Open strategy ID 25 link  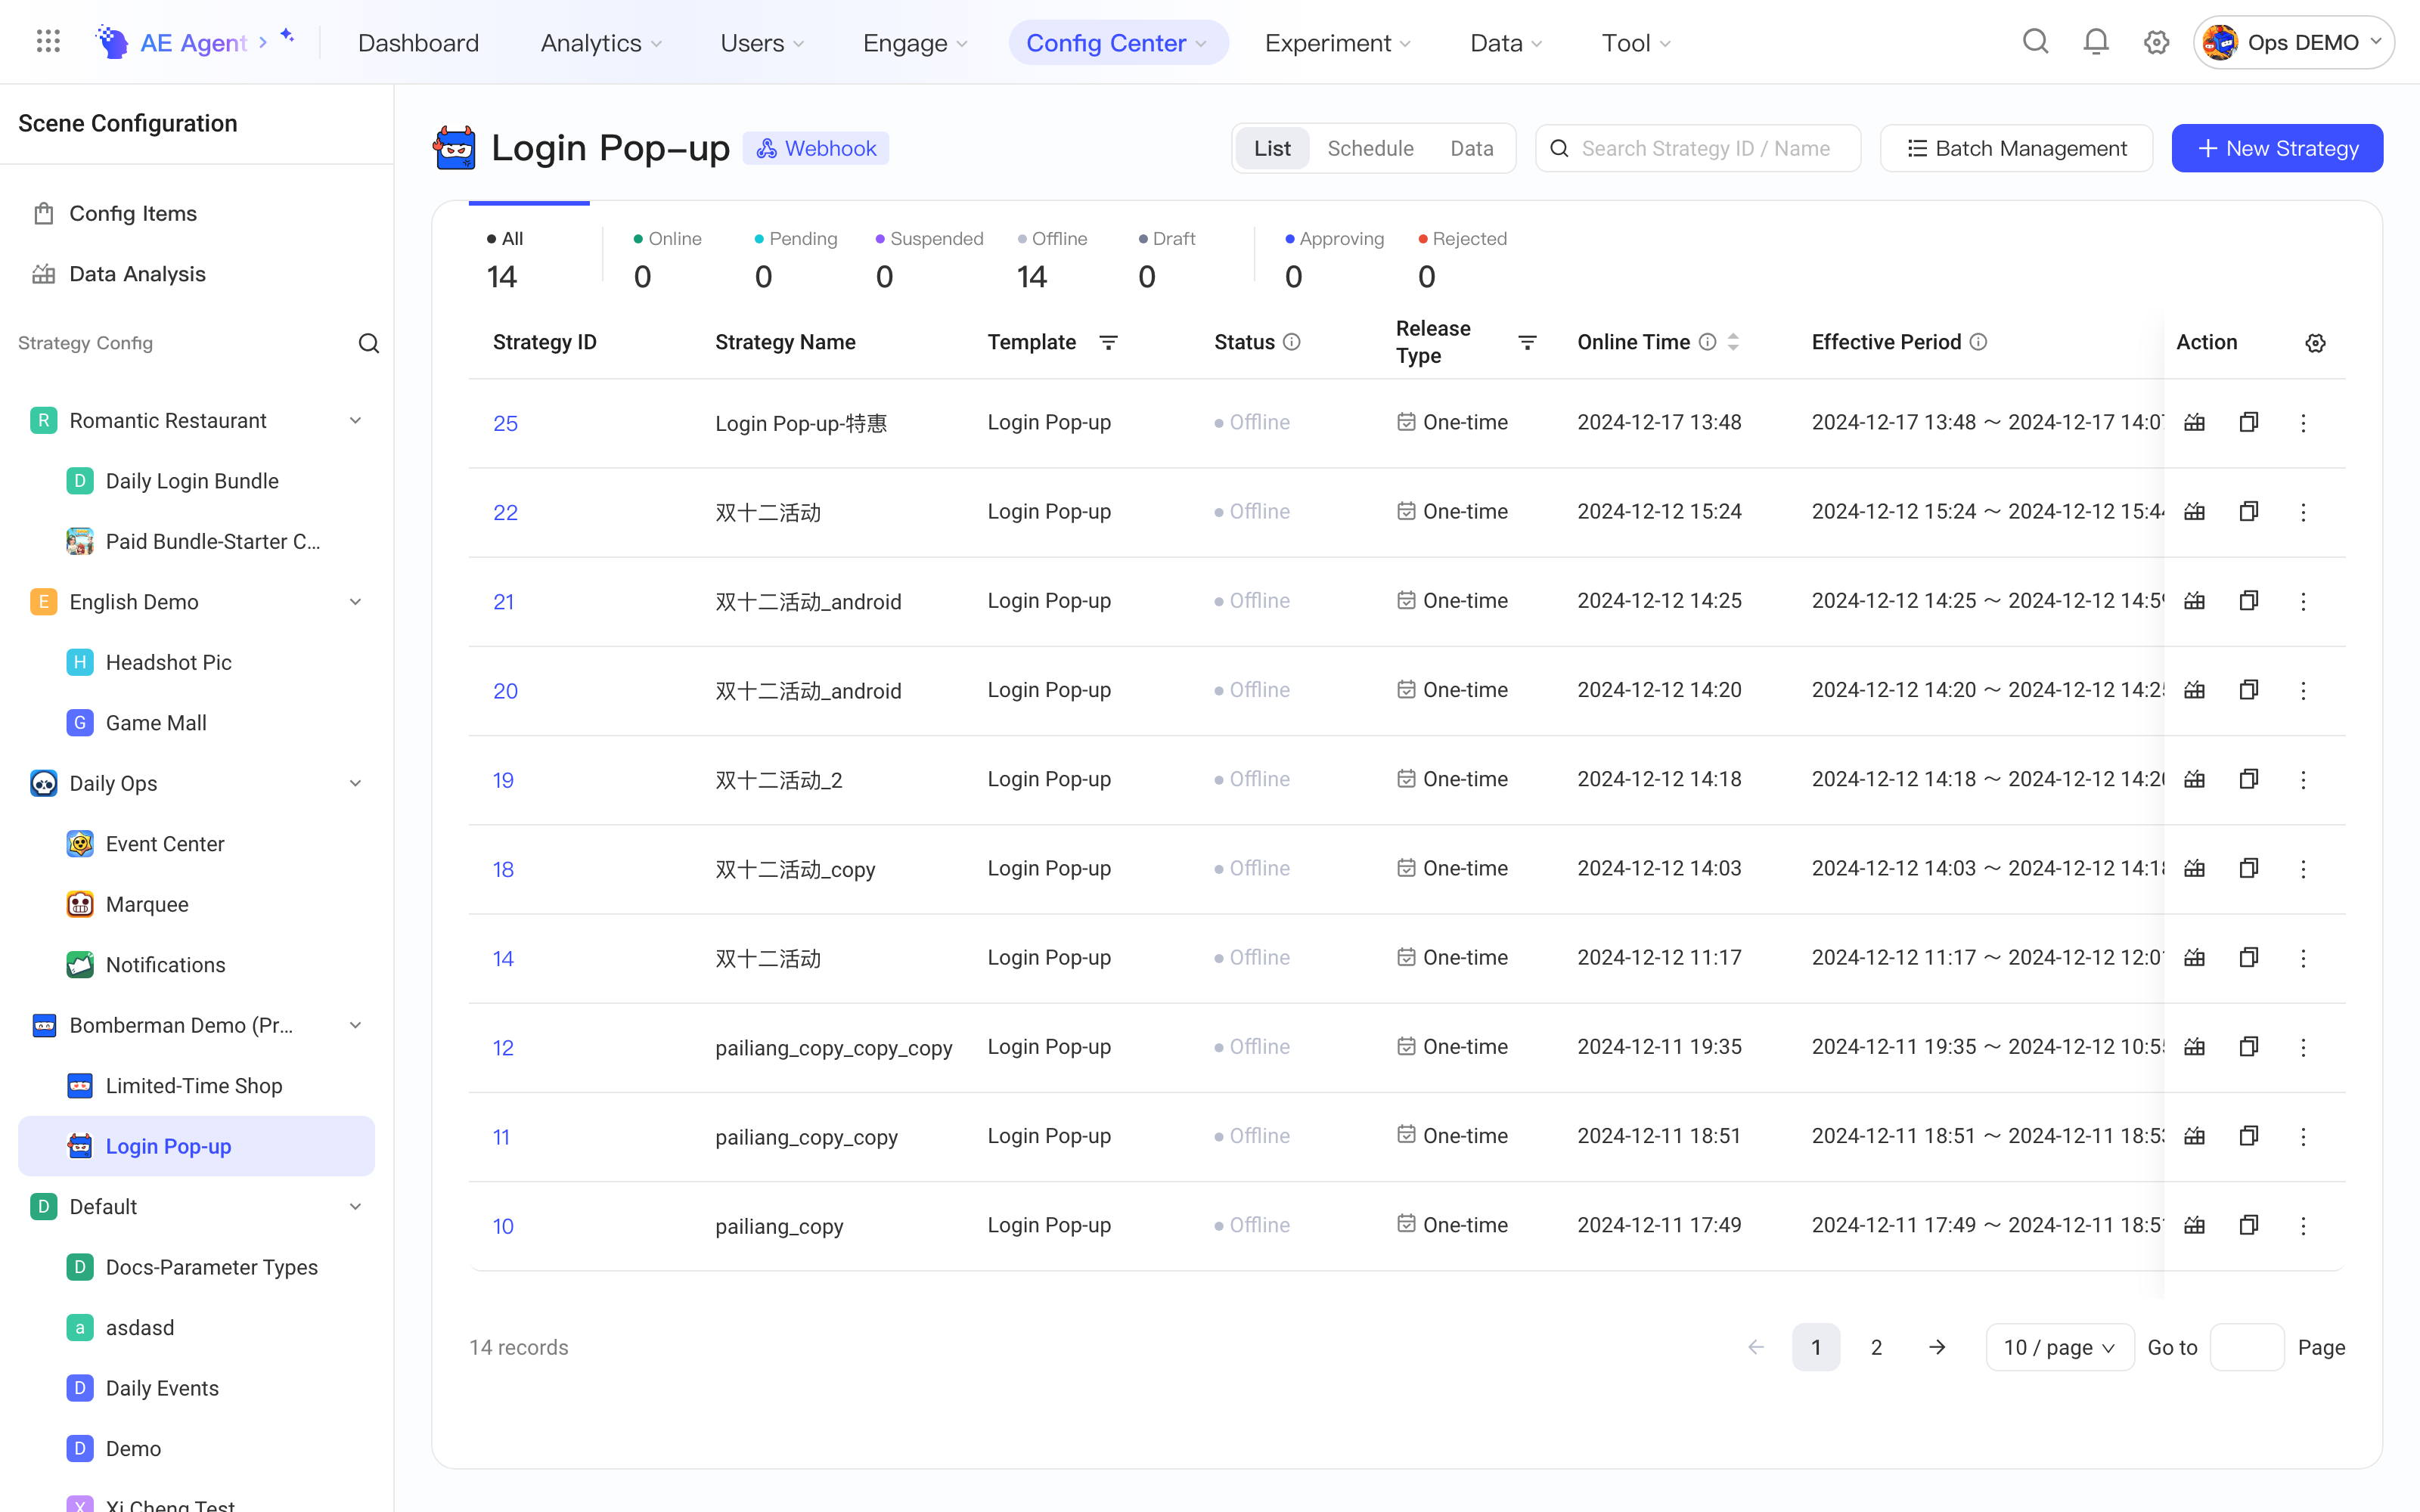[x=505, y=423]
